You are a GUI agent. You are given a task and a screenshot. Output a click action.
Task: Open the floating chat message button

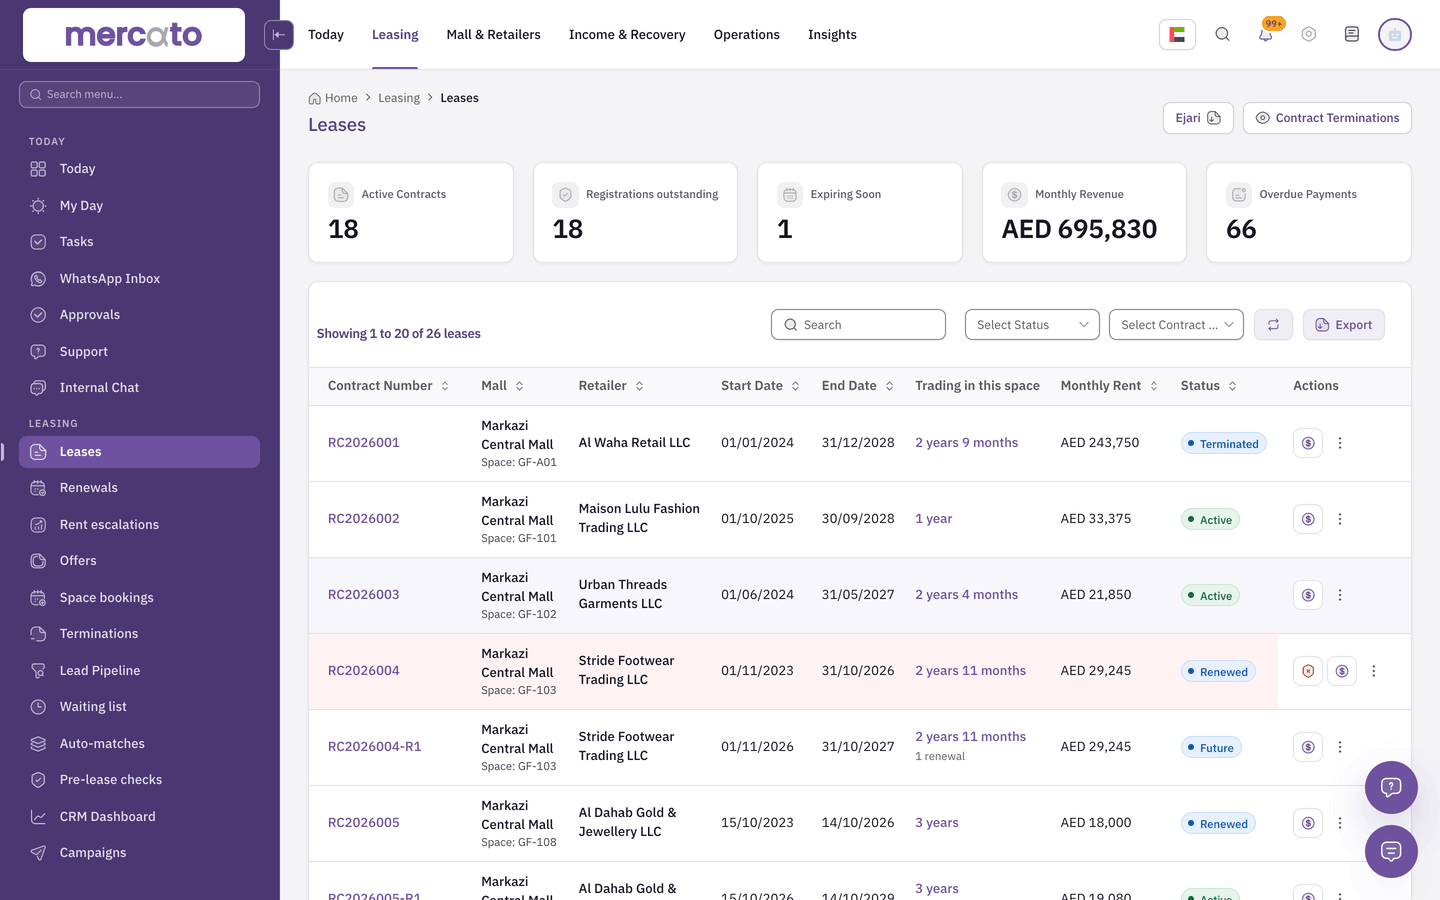(x=1391, y=851)
